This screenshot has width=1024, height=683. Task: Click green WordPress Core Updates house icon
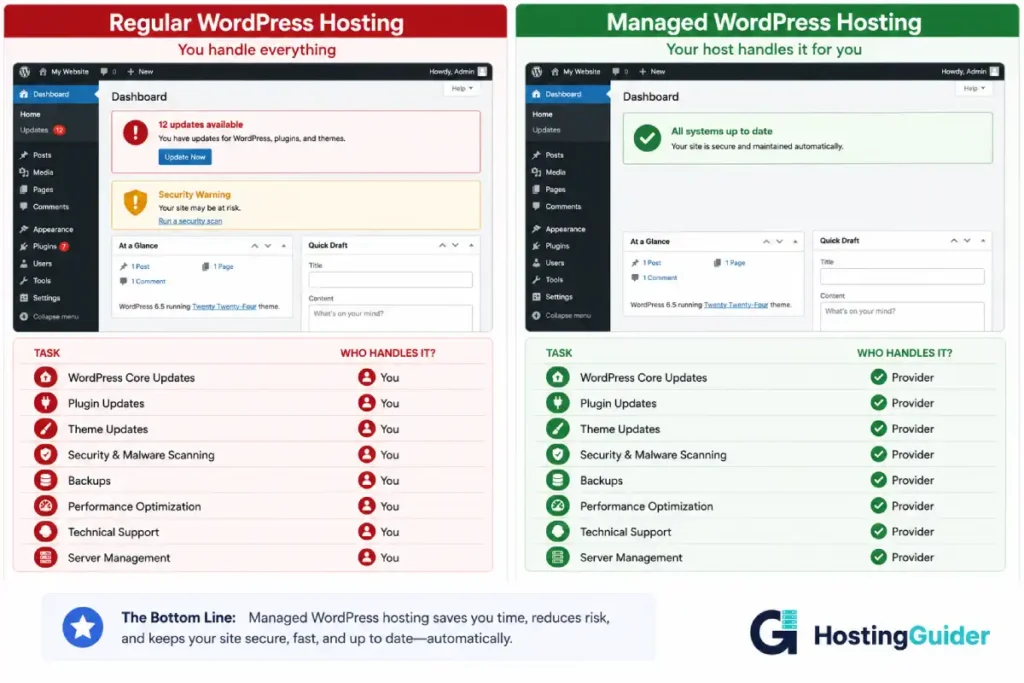(558, 377)
